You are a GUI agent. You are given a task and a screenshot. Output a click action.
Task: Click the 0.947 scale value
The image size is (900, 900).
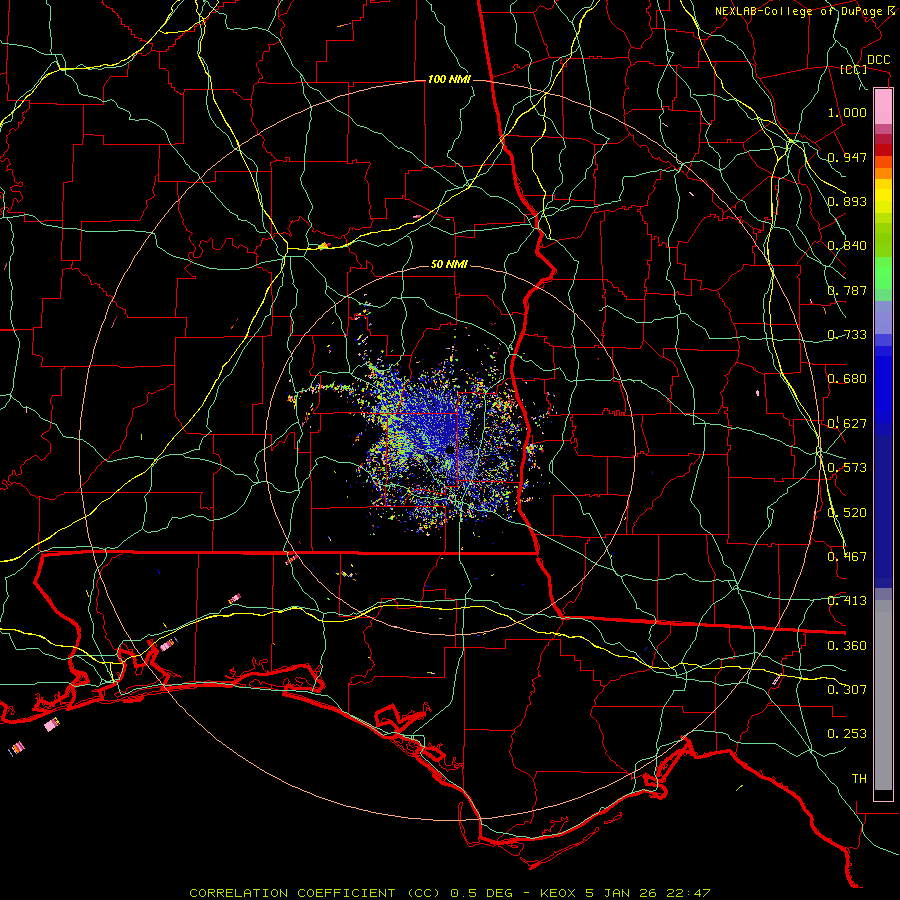click(847, 157)
